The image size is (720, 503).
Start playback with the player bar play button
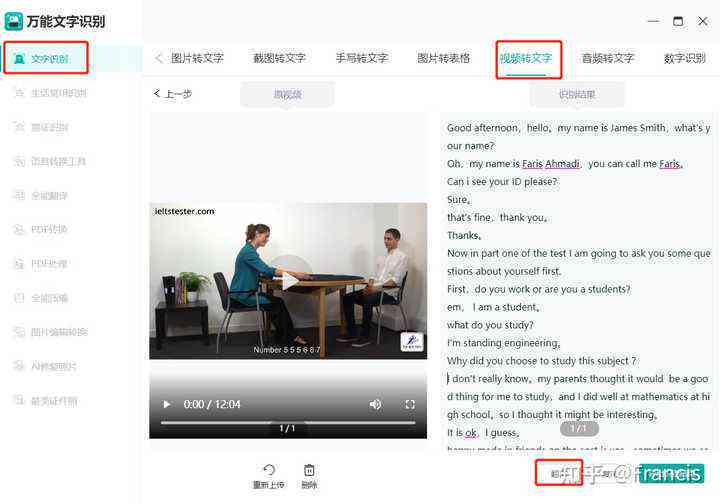[x=167, y=404]
